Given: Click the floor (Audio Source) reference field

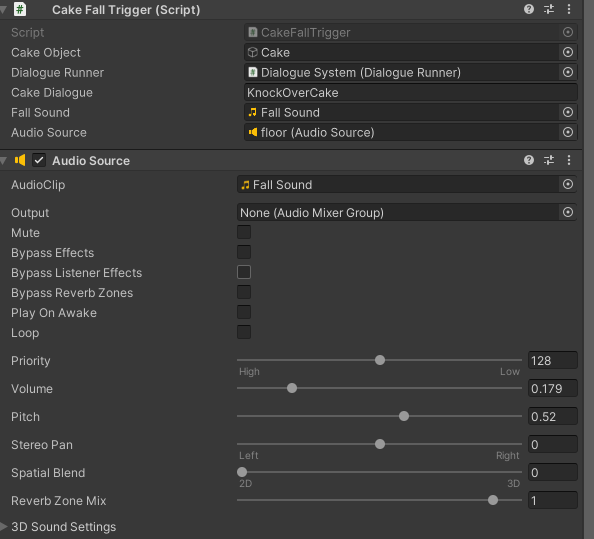Looking at the screenshot, I should tap(402, 132).
